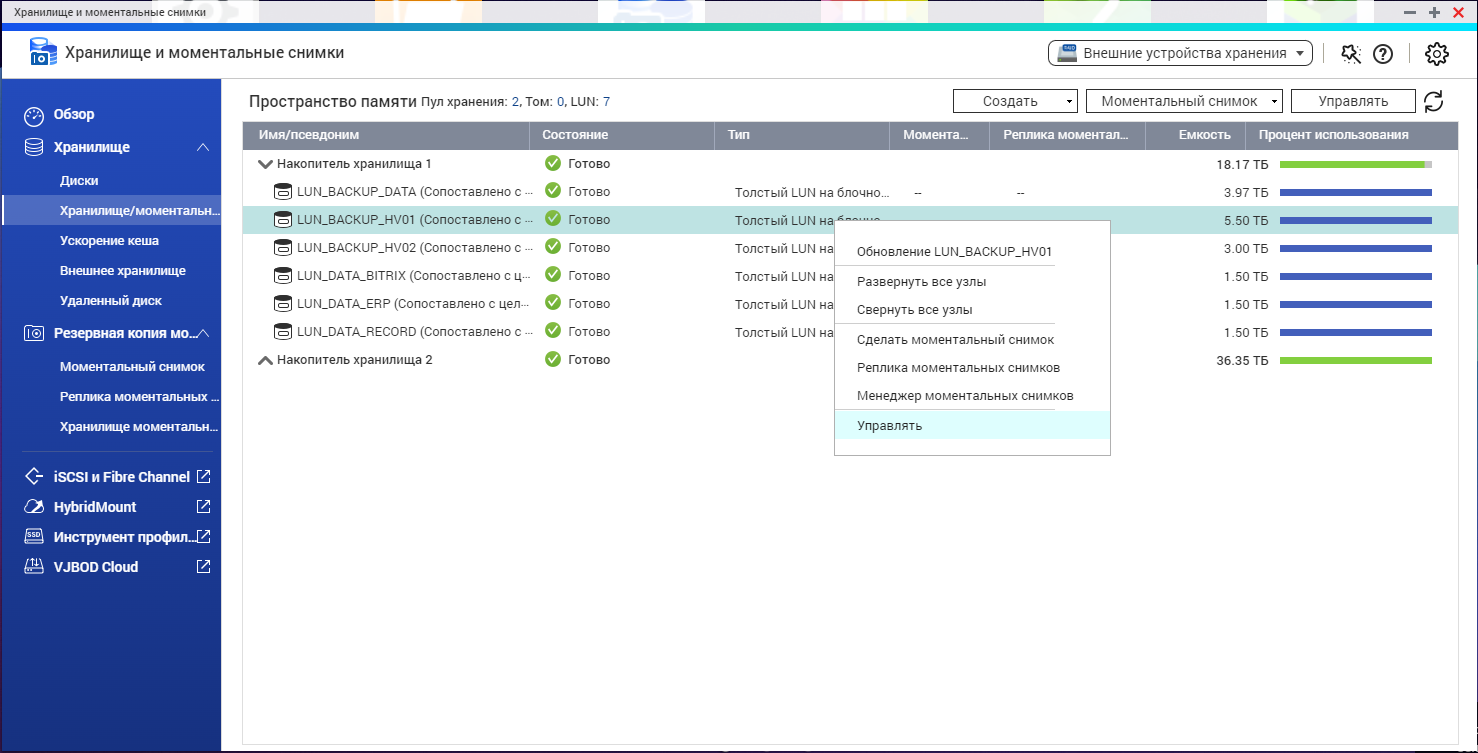The height and width of the screenshot is (753, 1478).
Task: Click the disk icon of LUN_BACKUP_HV02
Action: click(283, 248)
